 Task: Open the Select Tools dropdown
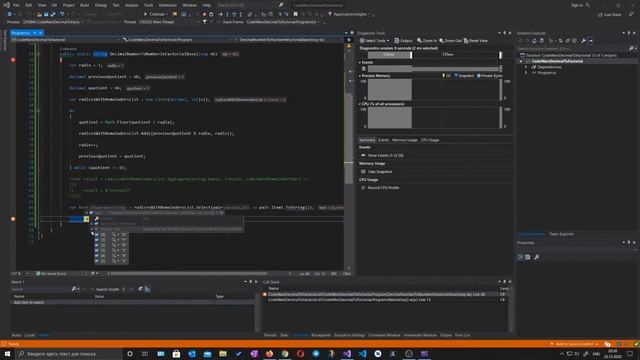[374, 41]
